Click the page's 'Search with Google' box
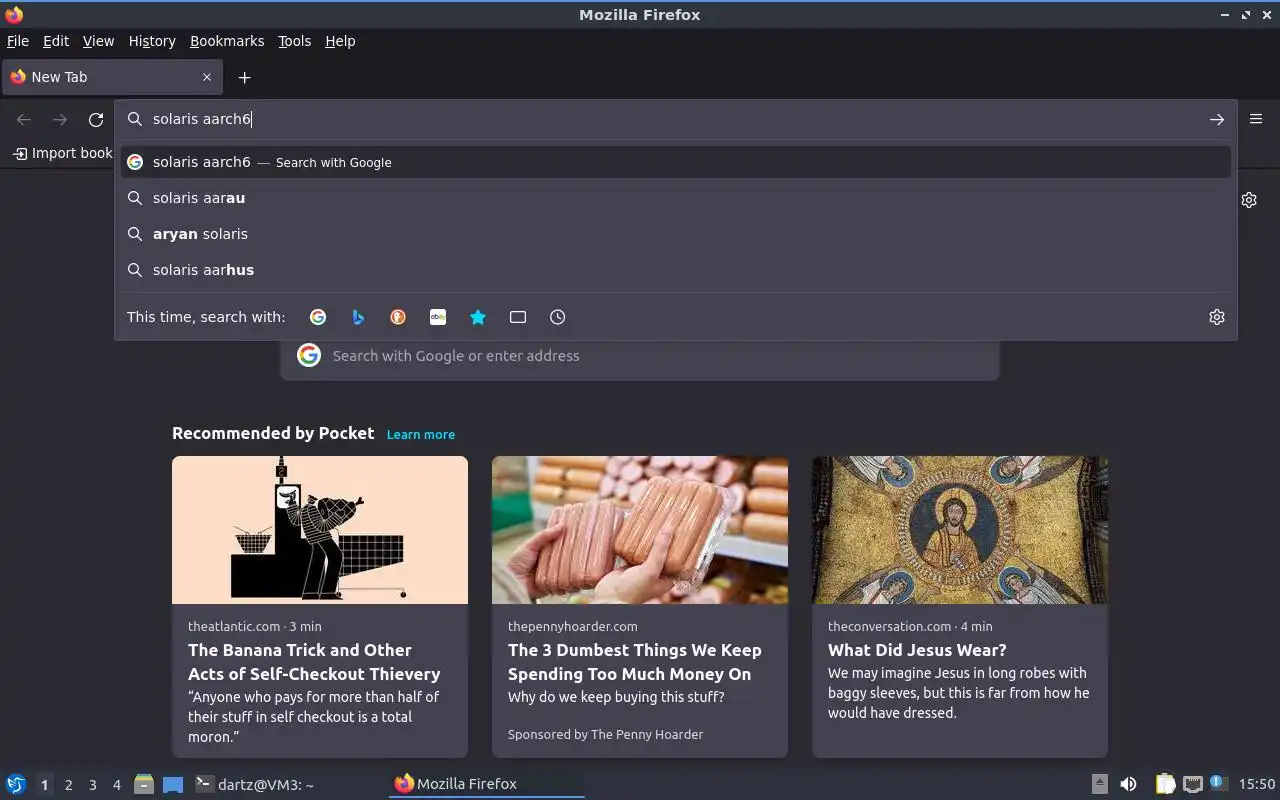Screen dimensions: 1280x800 [x=640, y=356]
